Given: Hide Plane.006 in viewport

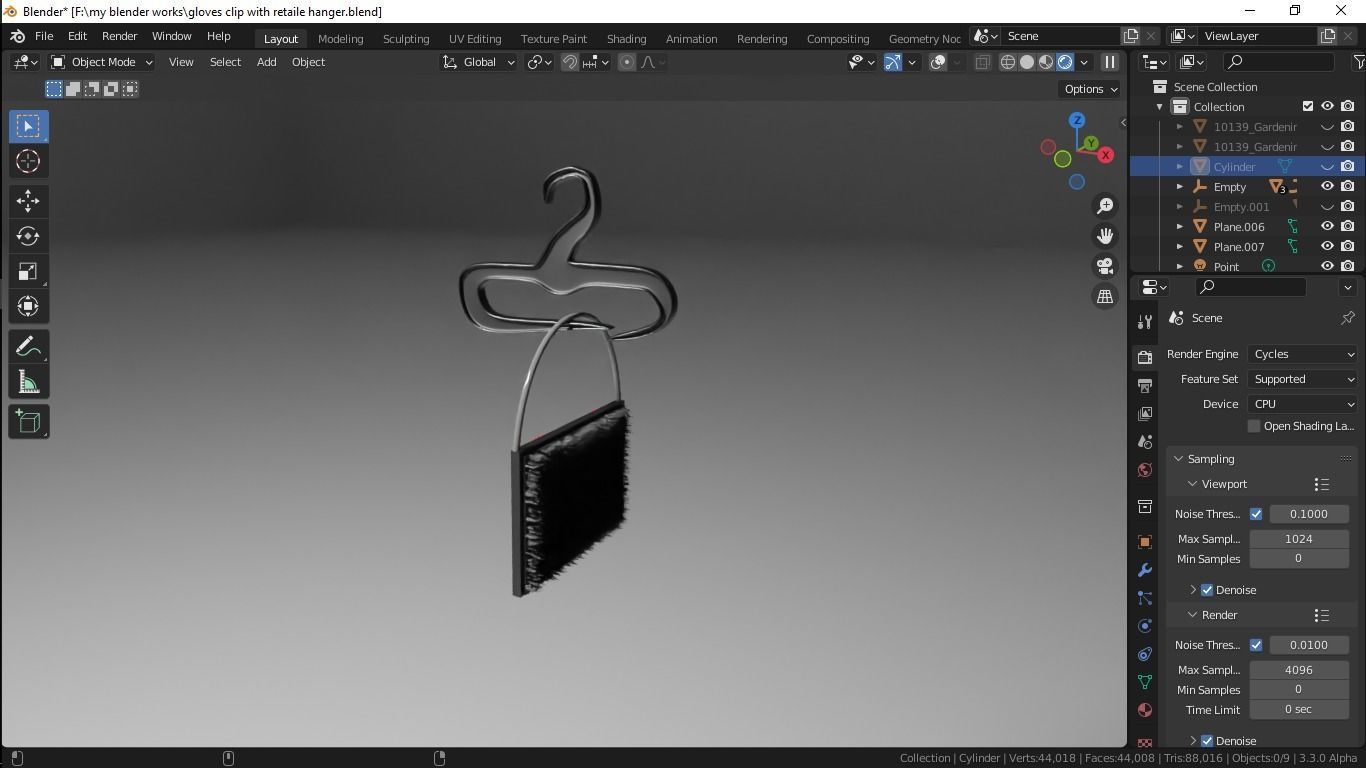Looking at the screenshot, I should click(1327, 226).
